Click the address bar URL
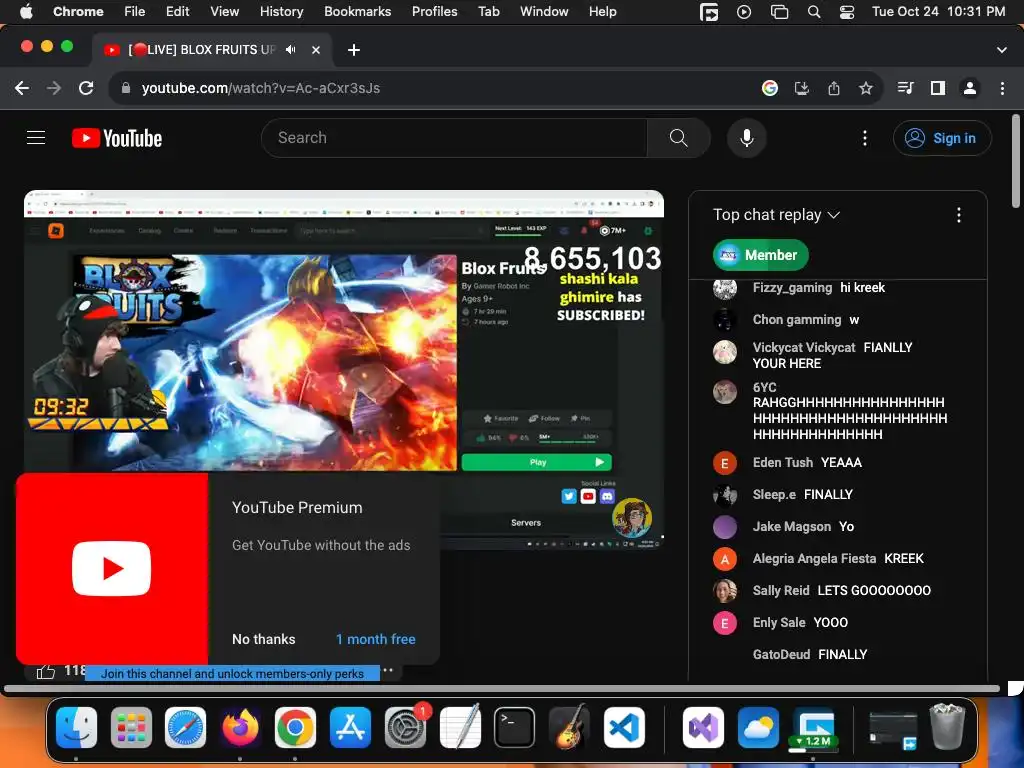The image size is (1024, 768). click(x=261, y=88)
